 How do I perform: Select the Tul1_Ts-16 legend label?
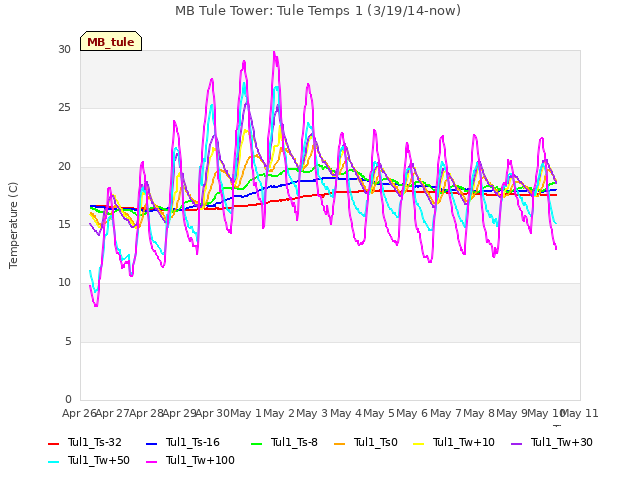[193, 442]
